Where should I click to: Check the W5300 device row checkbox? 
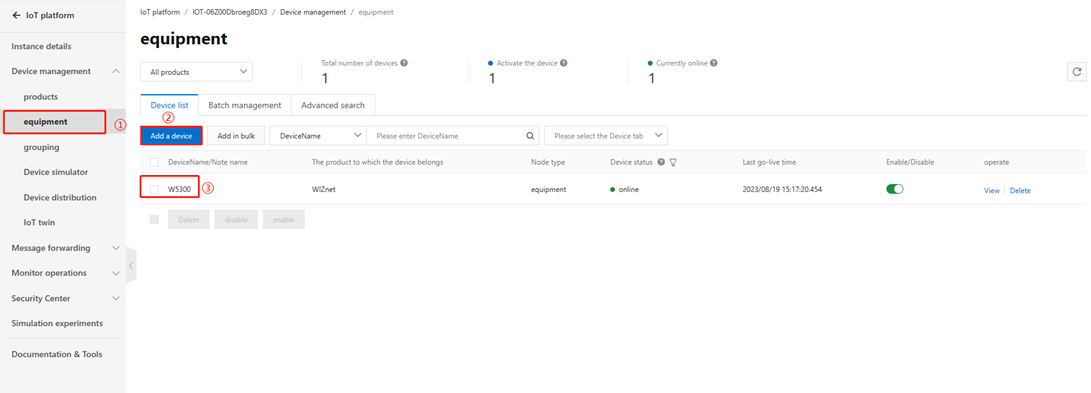(x=154, y=190)
